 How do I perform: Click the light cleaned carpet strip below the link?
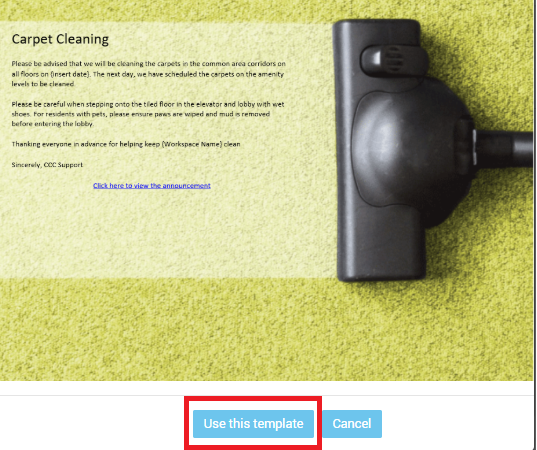pyautogui.click(x=164, y=233)
